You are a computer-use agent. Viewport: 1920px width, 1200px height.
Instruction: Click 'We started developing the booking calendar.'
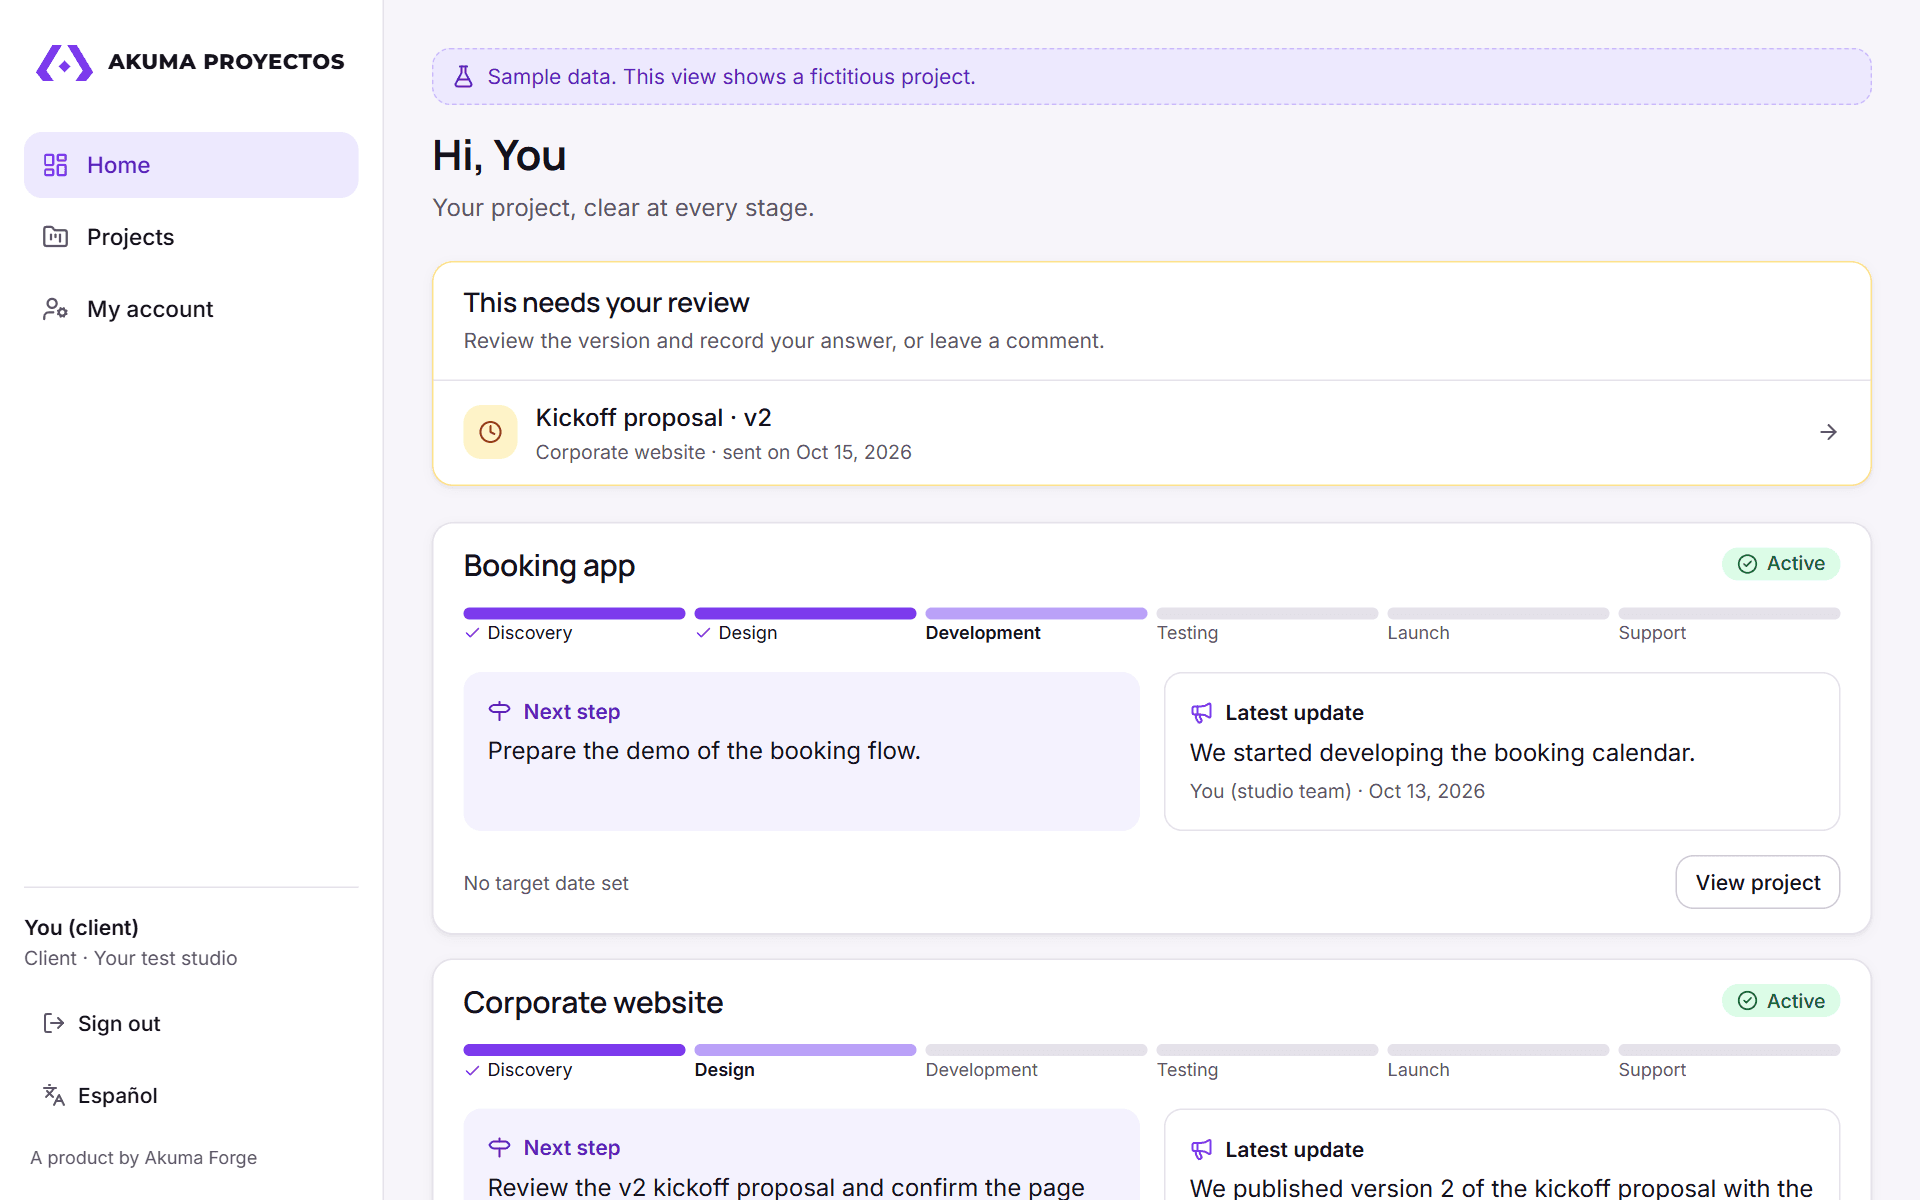pos(1442,753)
